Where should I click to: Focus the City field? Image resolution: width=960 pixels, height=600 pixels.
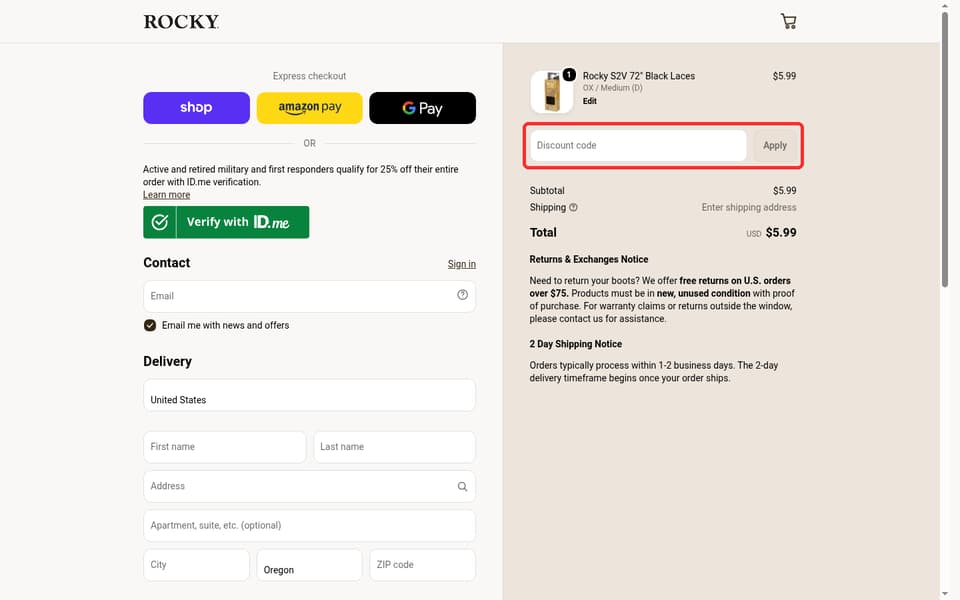[197, 565]
